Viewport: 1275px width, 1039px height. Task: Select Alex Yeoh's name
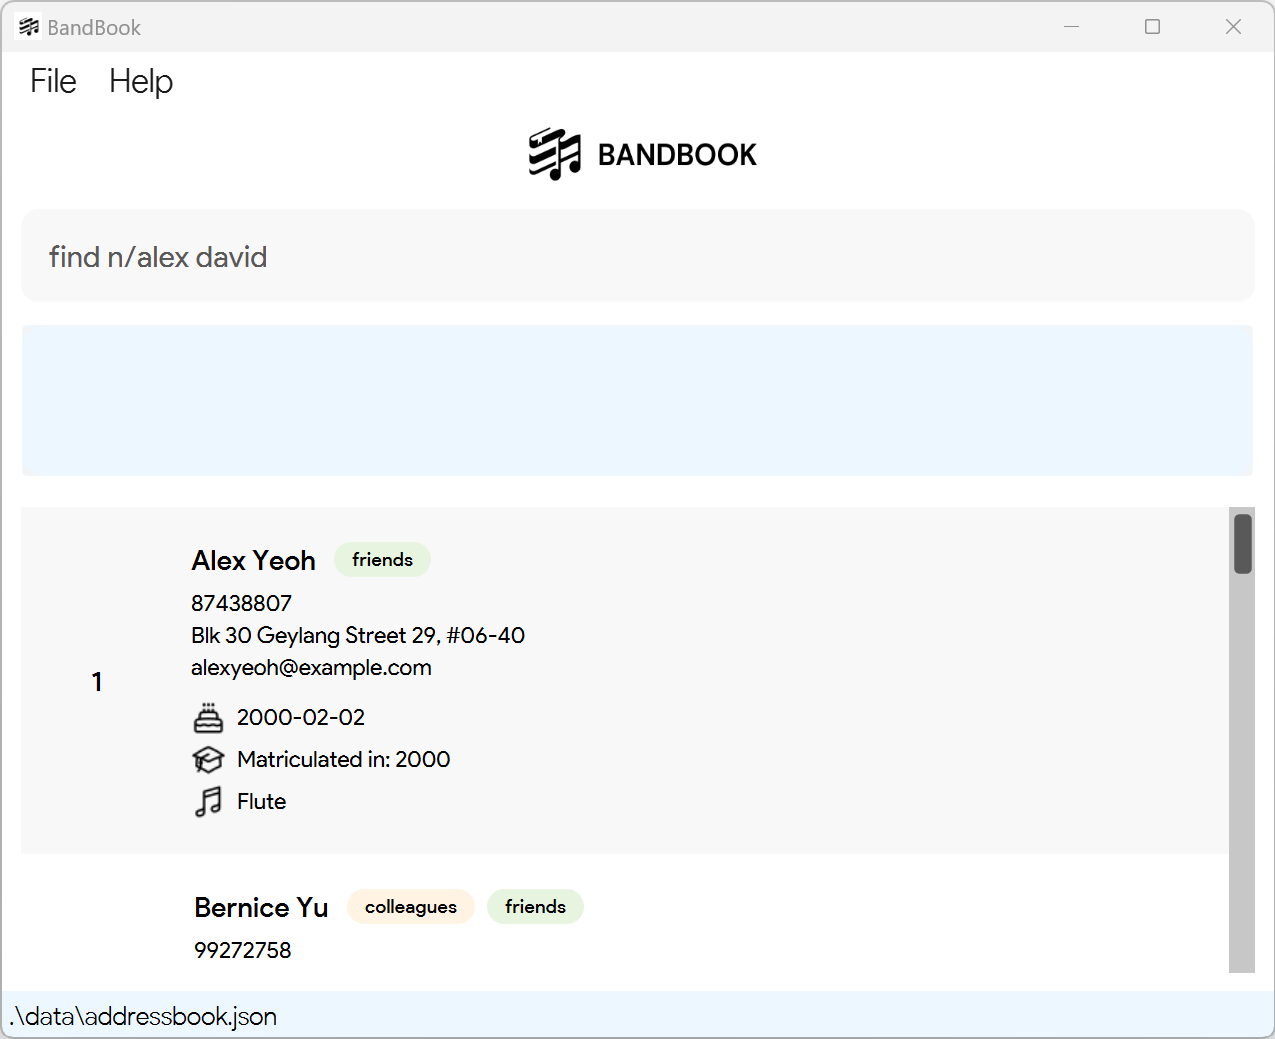coord(254,560)
